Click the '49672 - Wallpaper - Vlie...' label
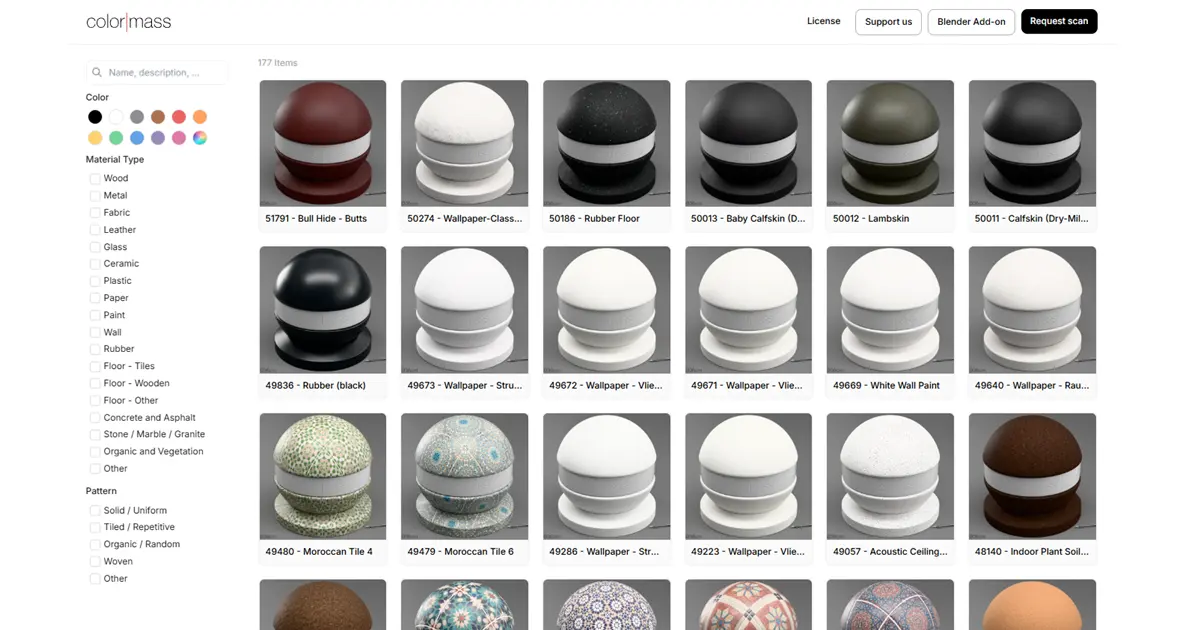 (606, 386)
